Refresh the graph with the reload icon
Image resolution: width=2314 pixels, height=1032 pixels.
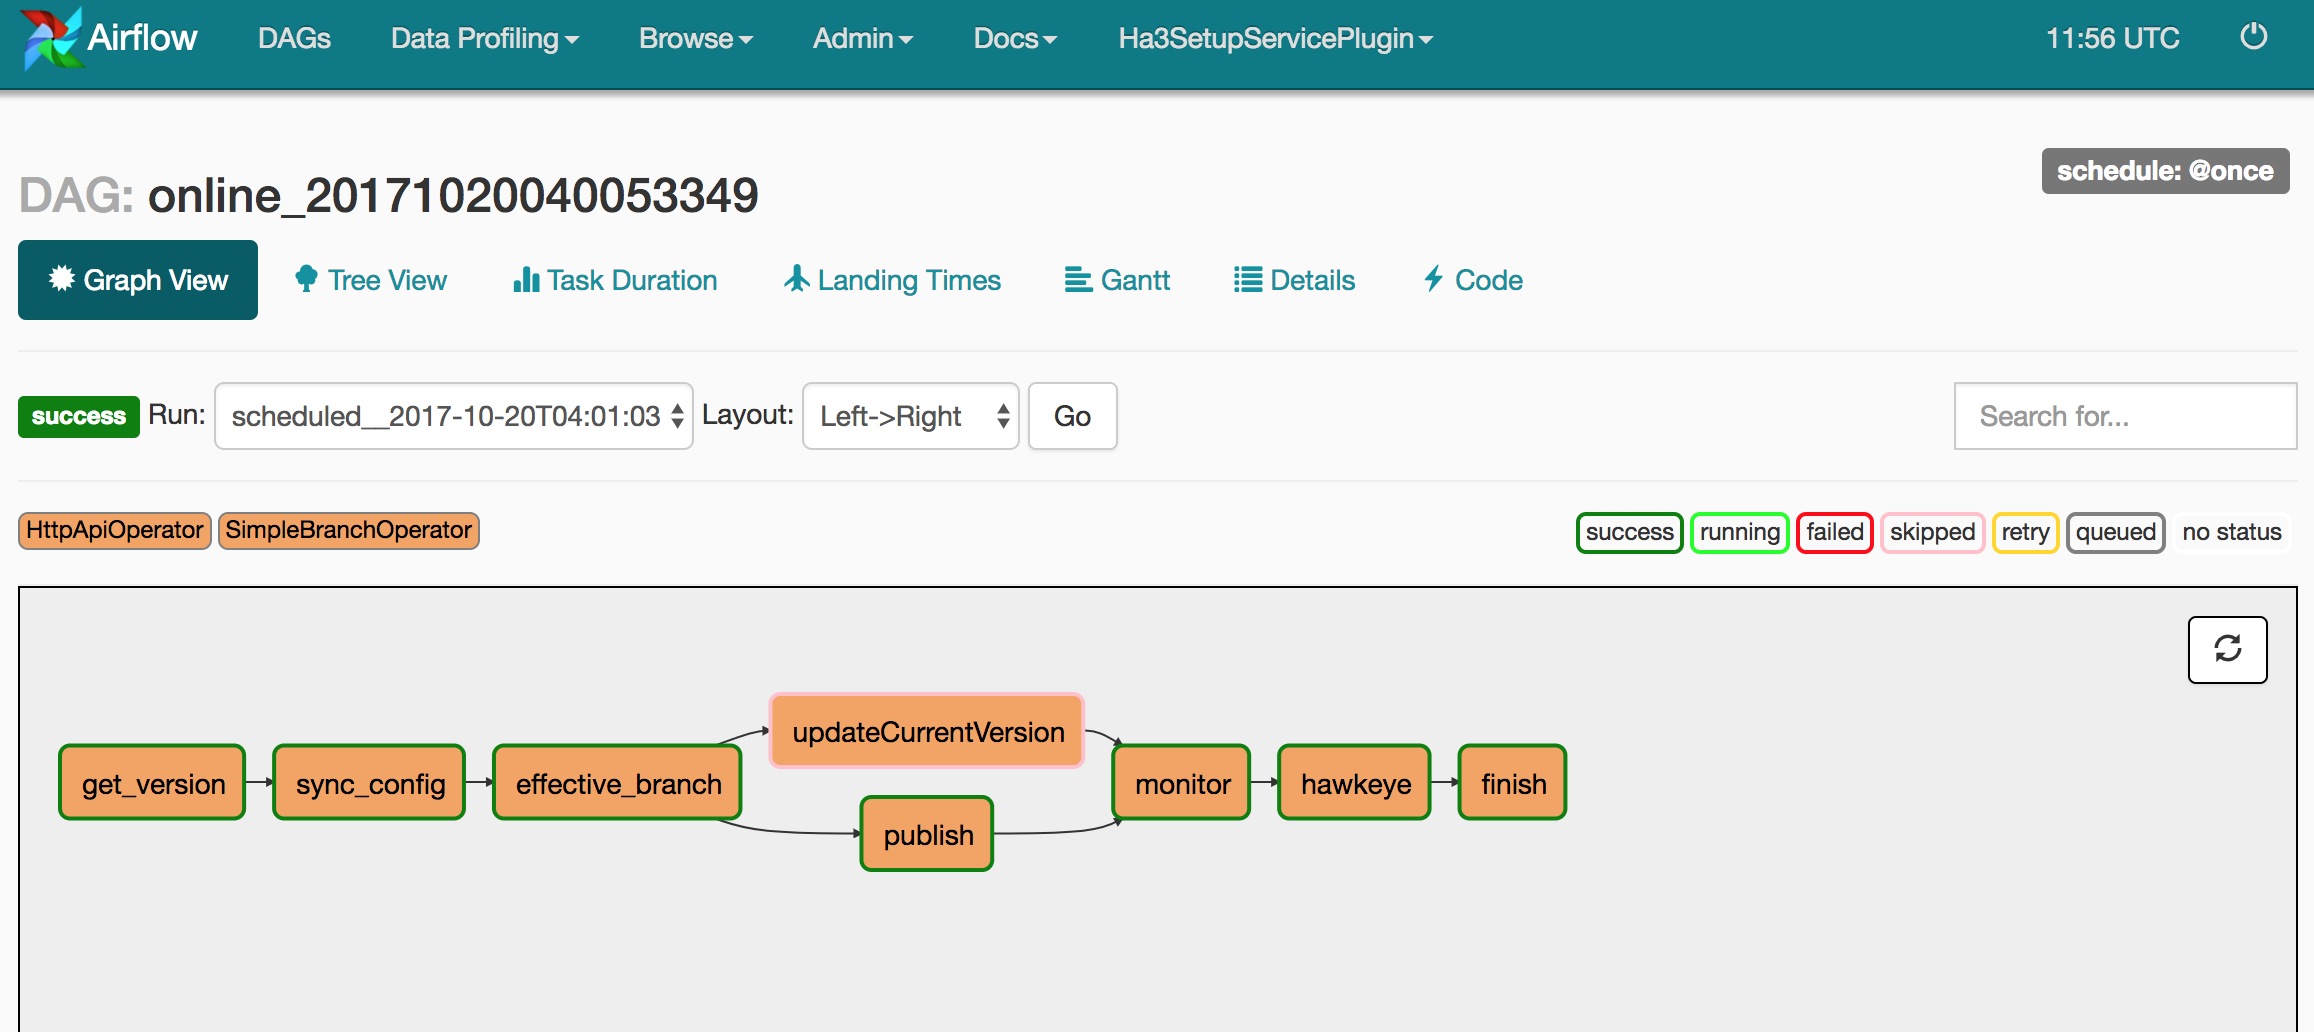point(2227,649)
